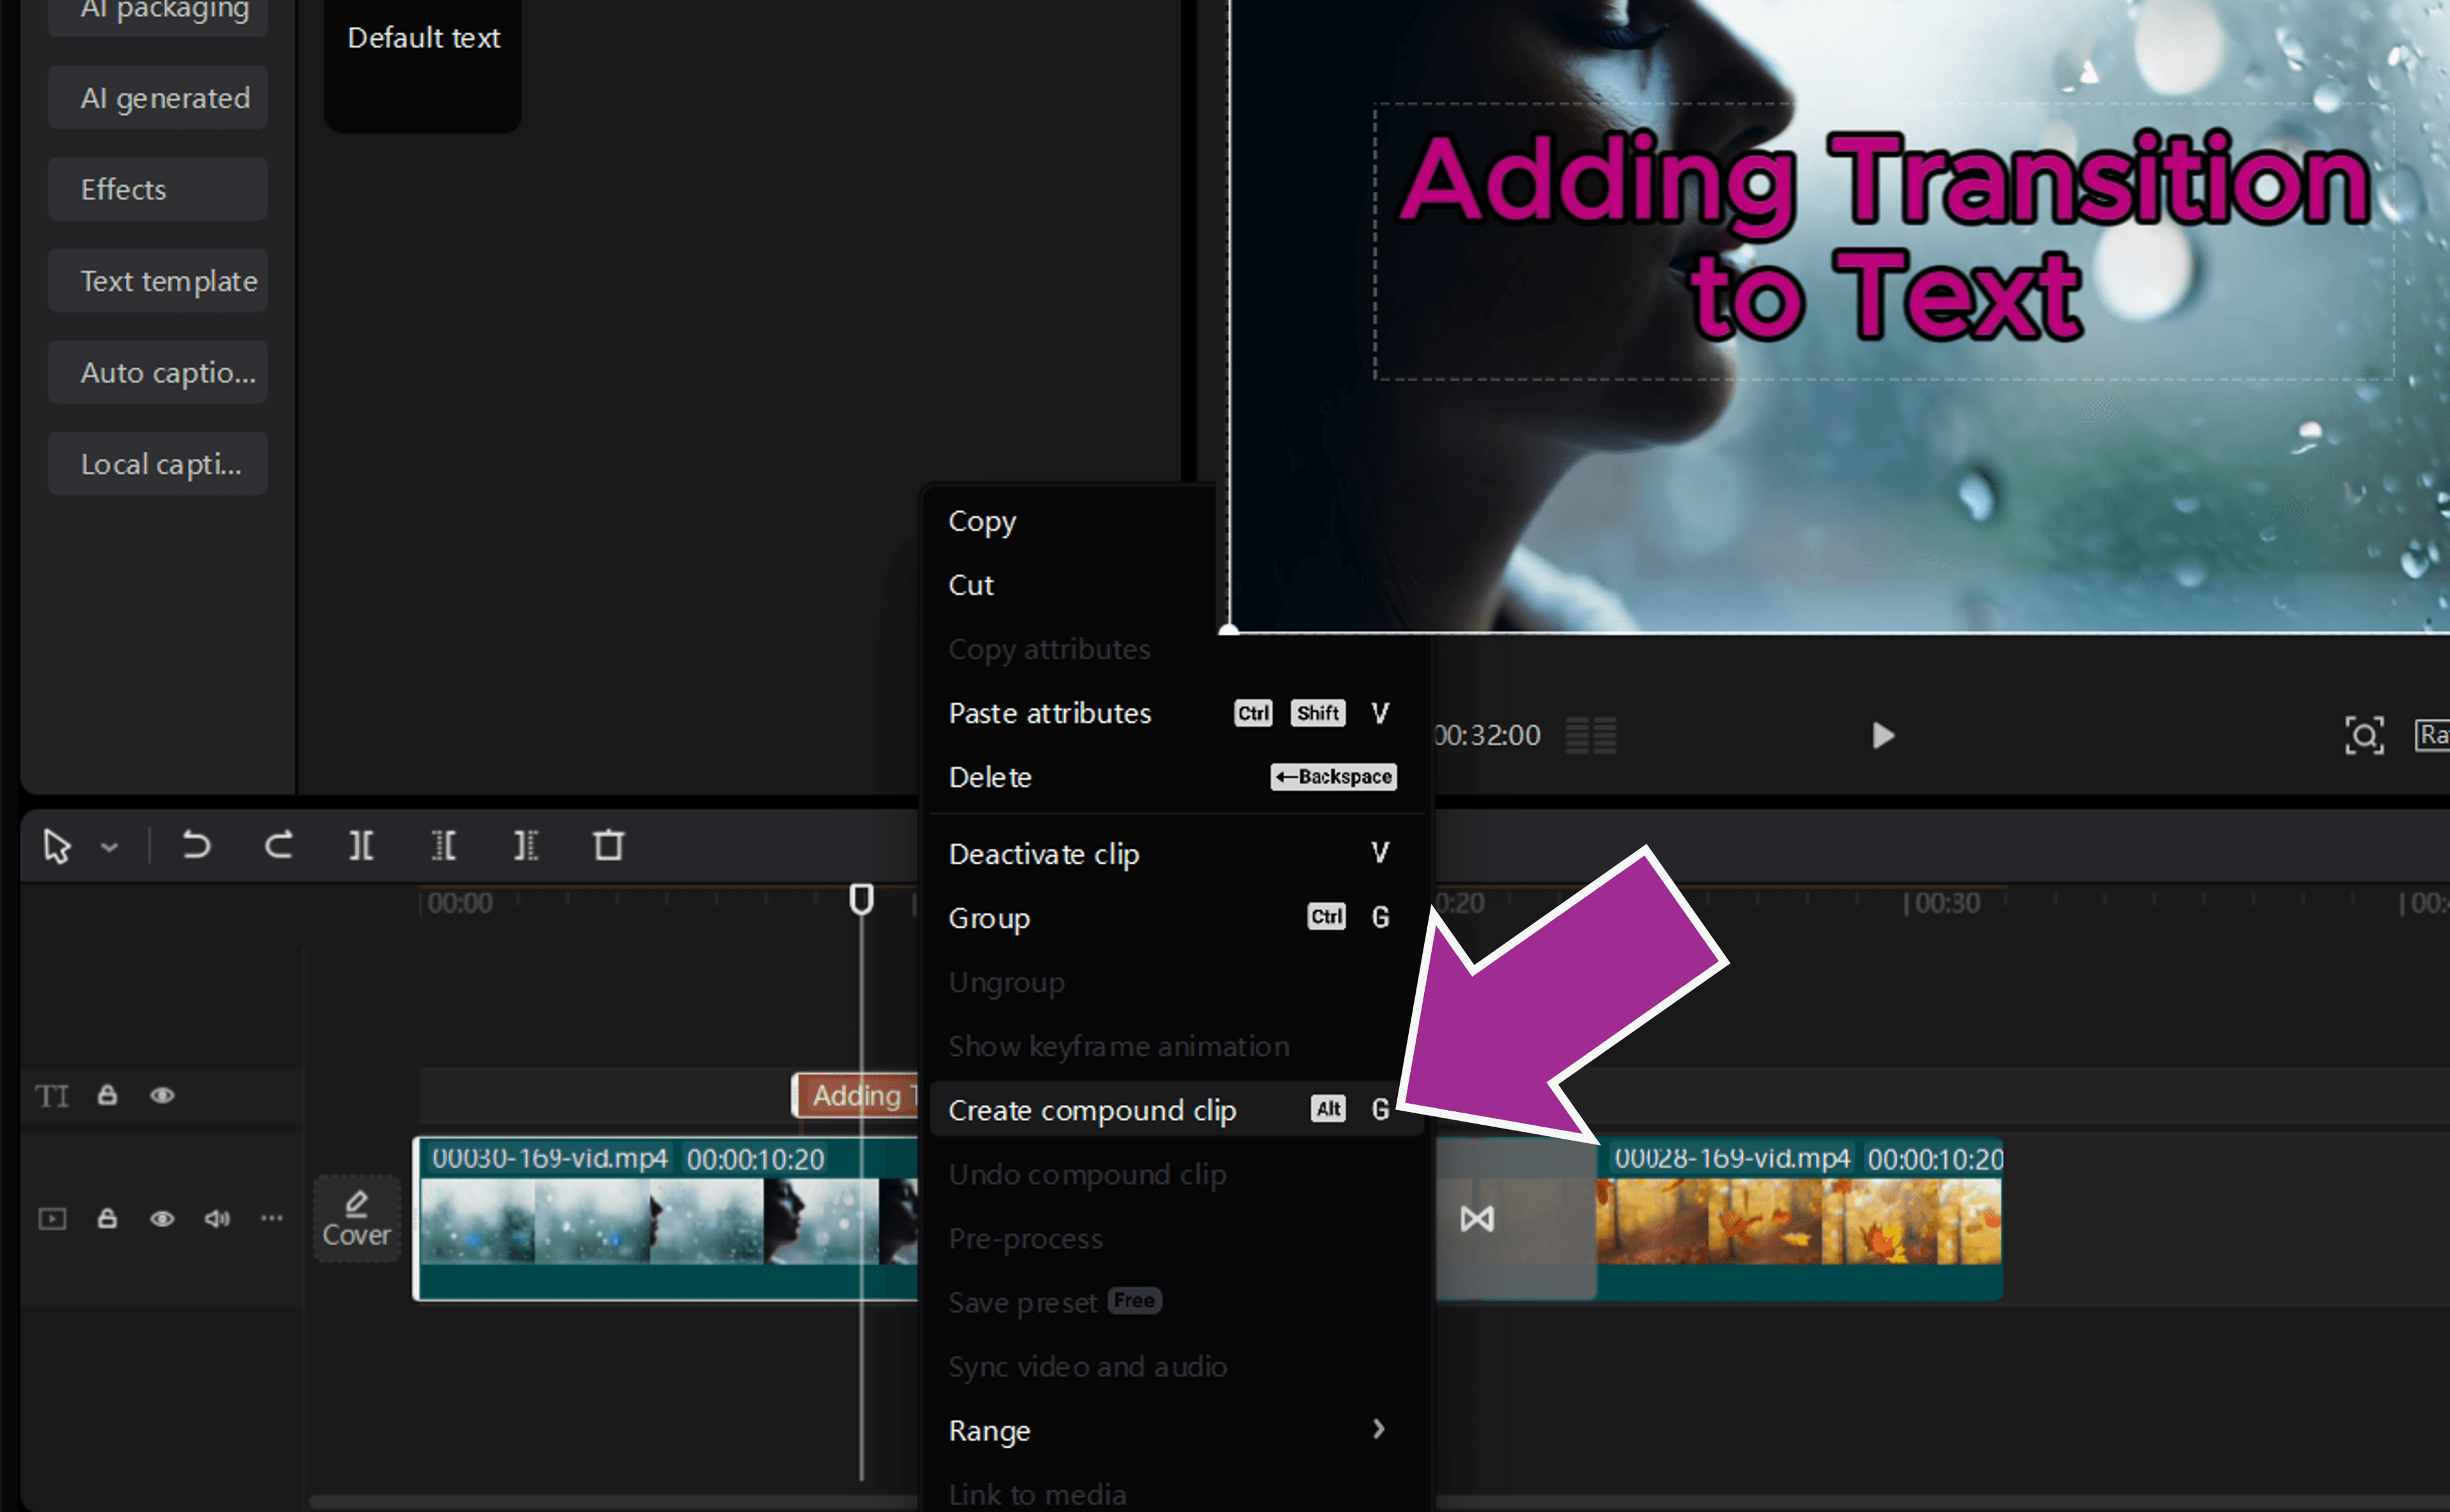This screenshot has height=1512, width=2450.
Task: Click the Undo icon above the timeline
Action: coord(197,845)
